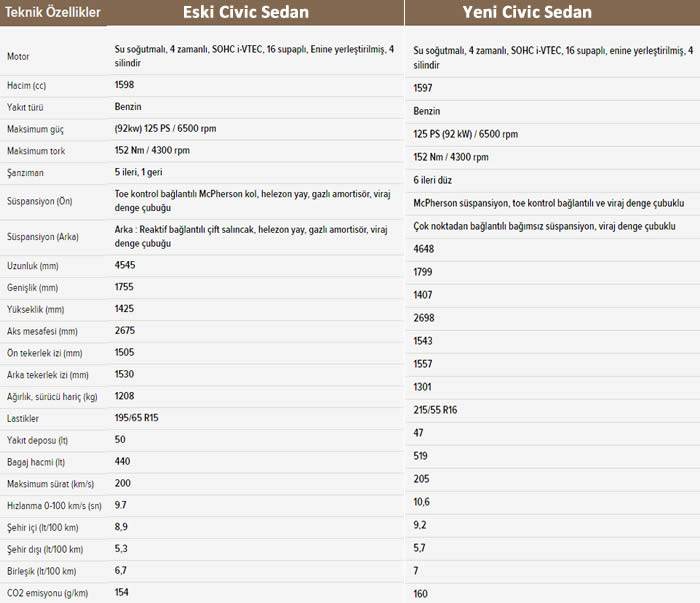Click the Motor row label
Screen dimensions: 700x603
click(18, 57)
